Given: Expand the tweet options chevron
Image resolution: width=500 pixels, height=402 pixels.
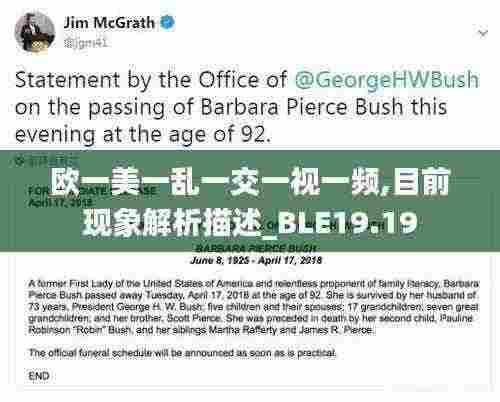Looking at the screenshot, I should [x=482, y=33].
